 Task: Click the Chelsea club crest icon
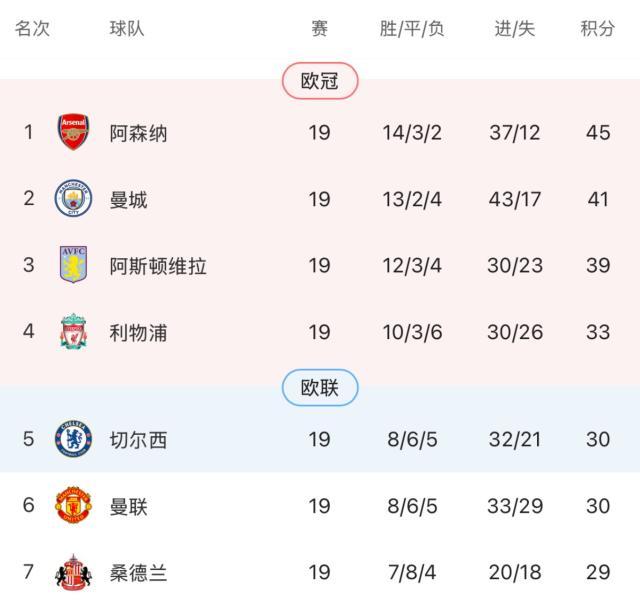73,439
